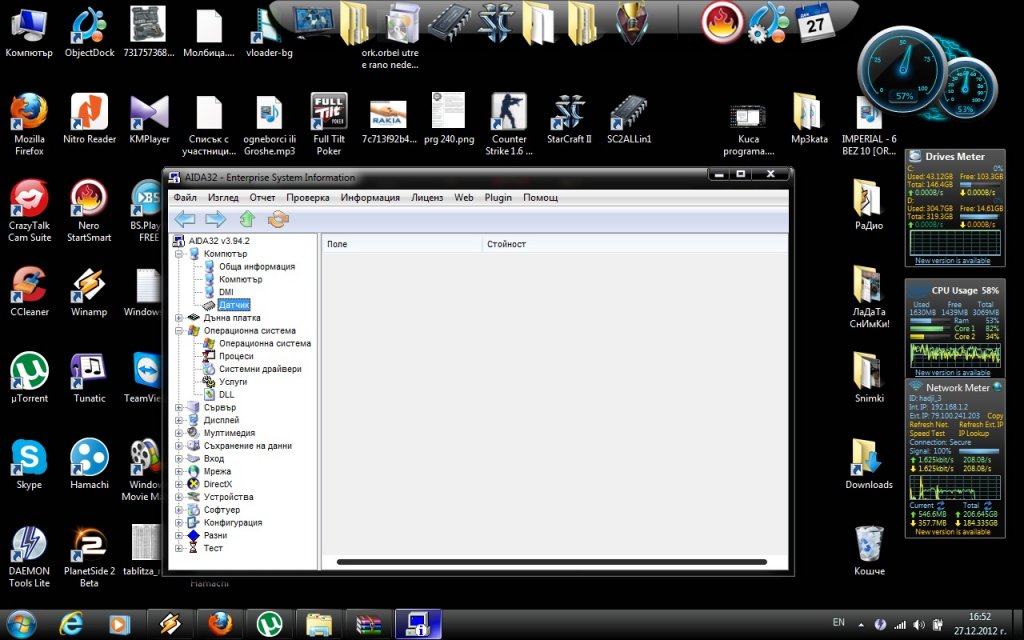Open the CCleaner desktop icon
This screenshot has height=640, width=1024.
[x=29, y=291]
